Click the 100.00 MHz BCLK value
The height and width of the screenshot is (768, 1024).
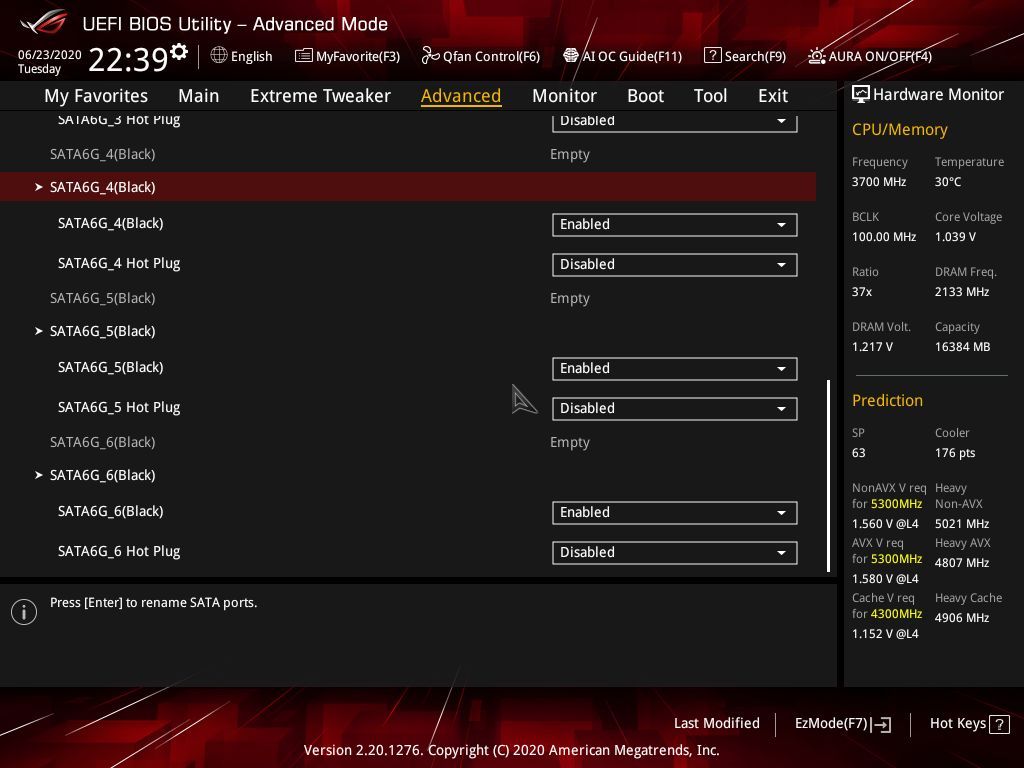884,237
